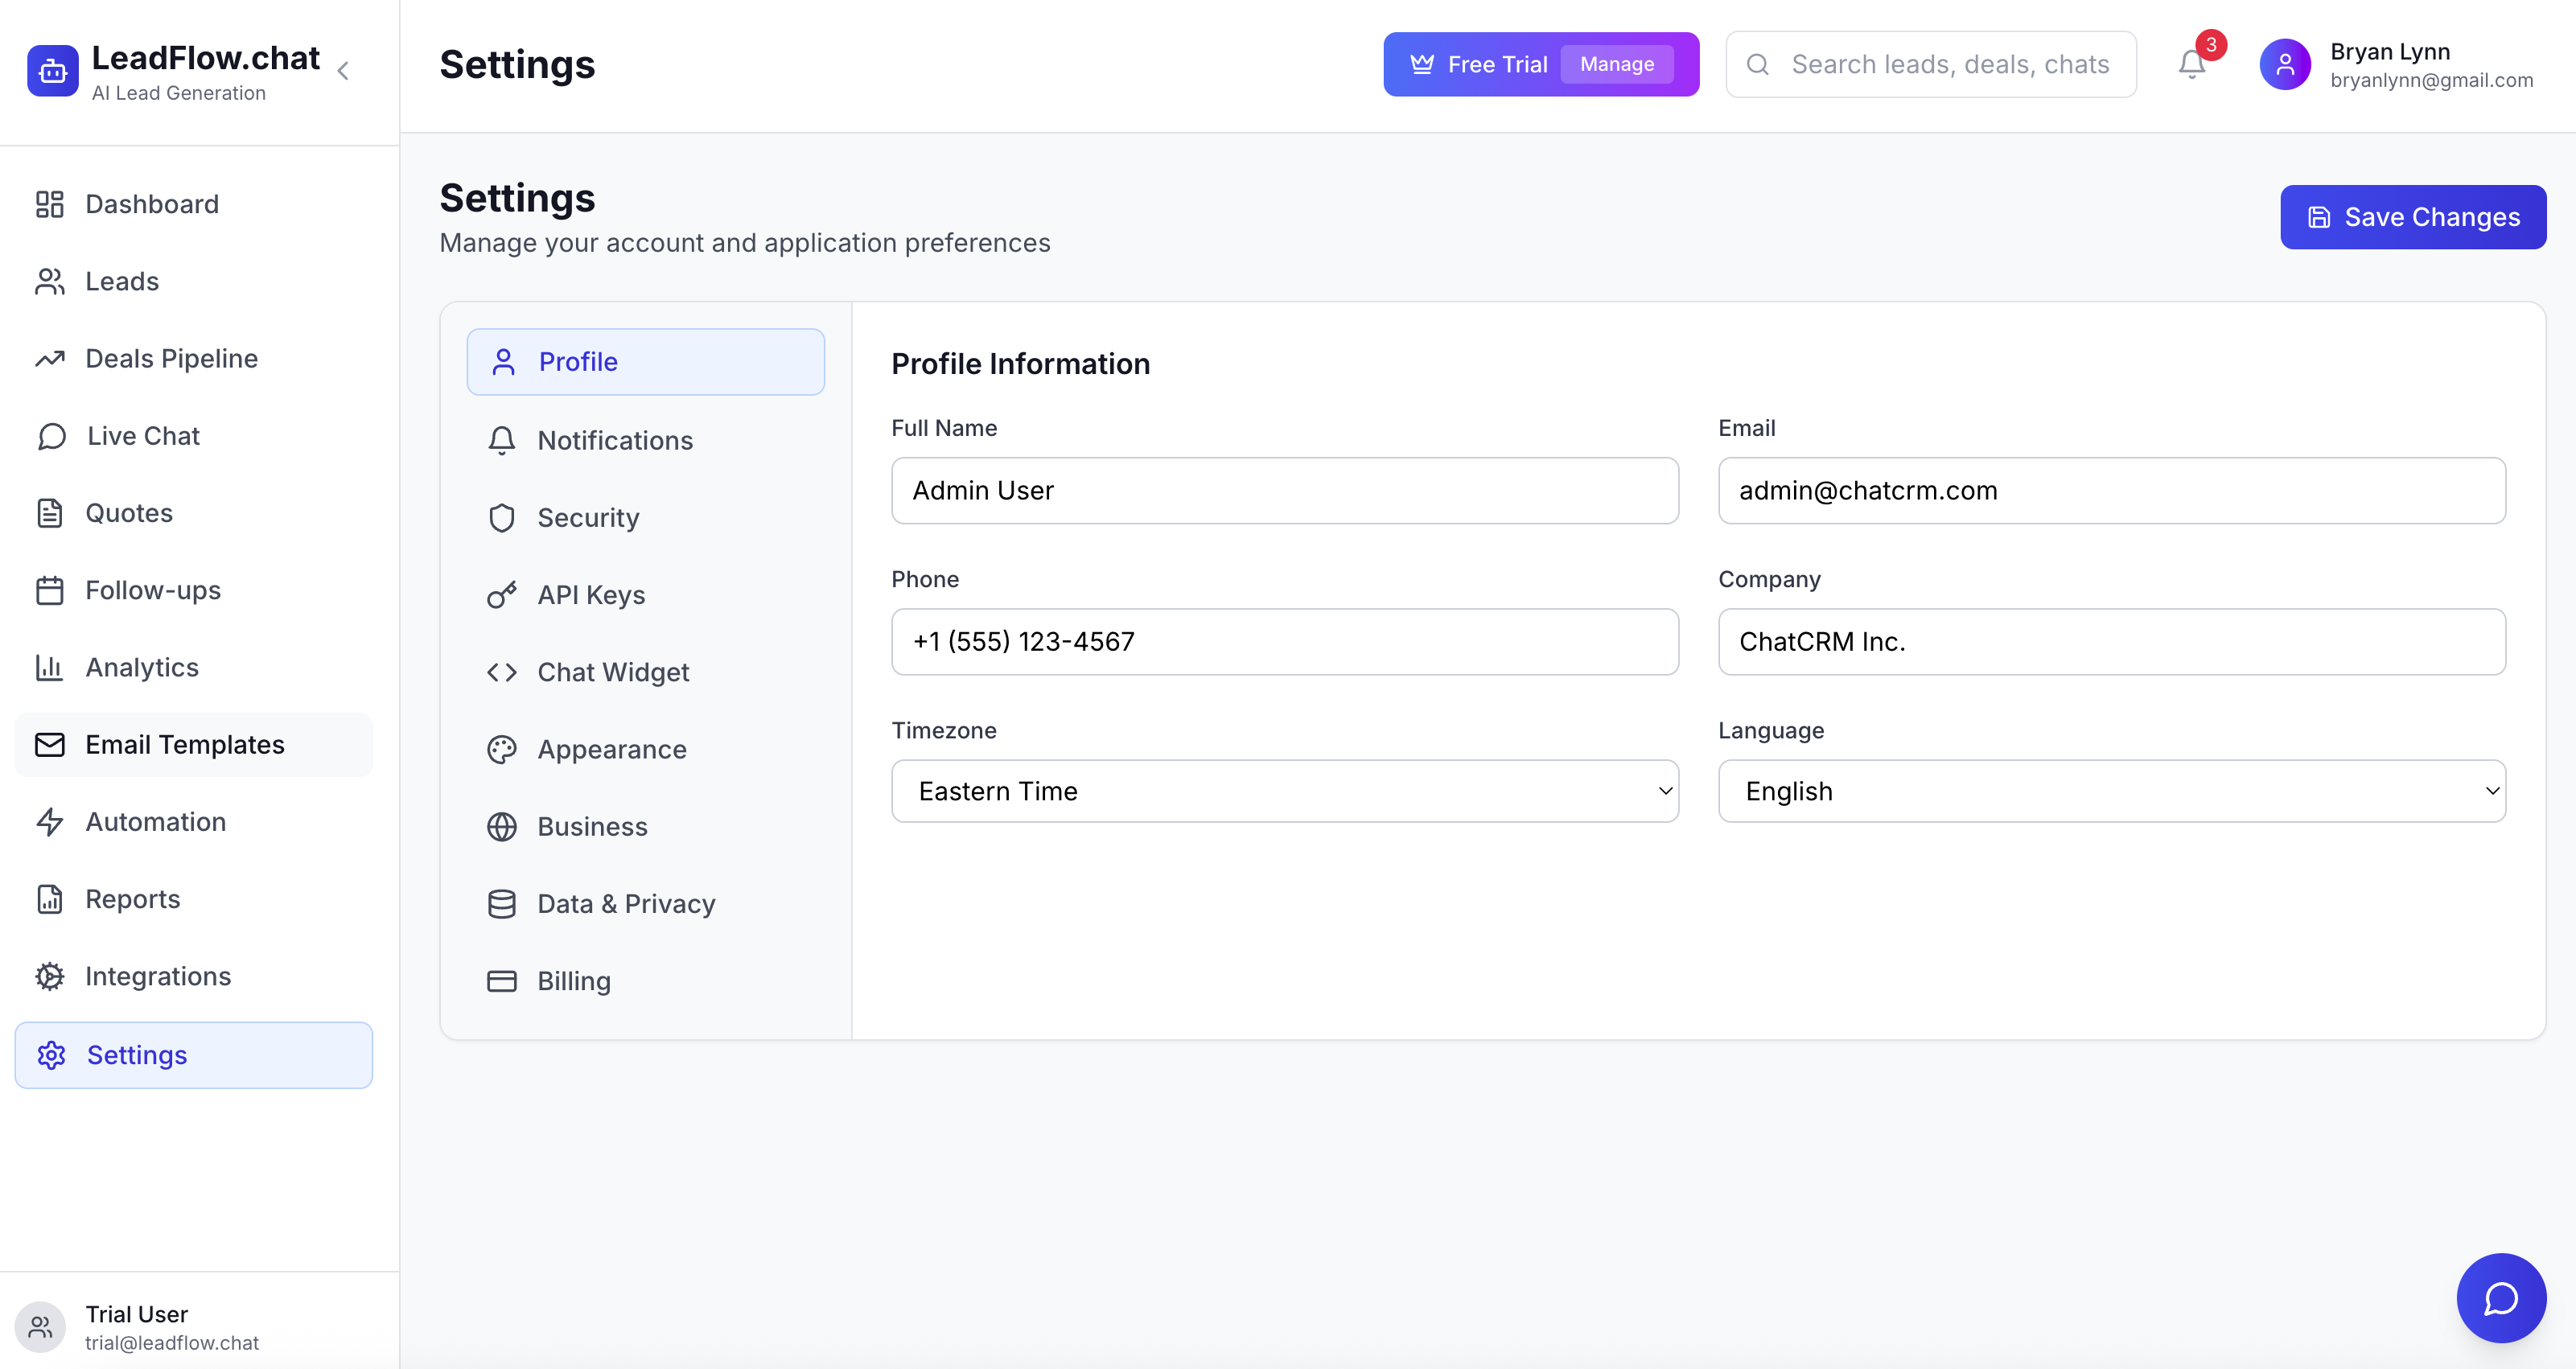Screen dimensions: 2576x1369
Task: Collapse the sidebar with the chevron
Action: (x=343, y=70)
